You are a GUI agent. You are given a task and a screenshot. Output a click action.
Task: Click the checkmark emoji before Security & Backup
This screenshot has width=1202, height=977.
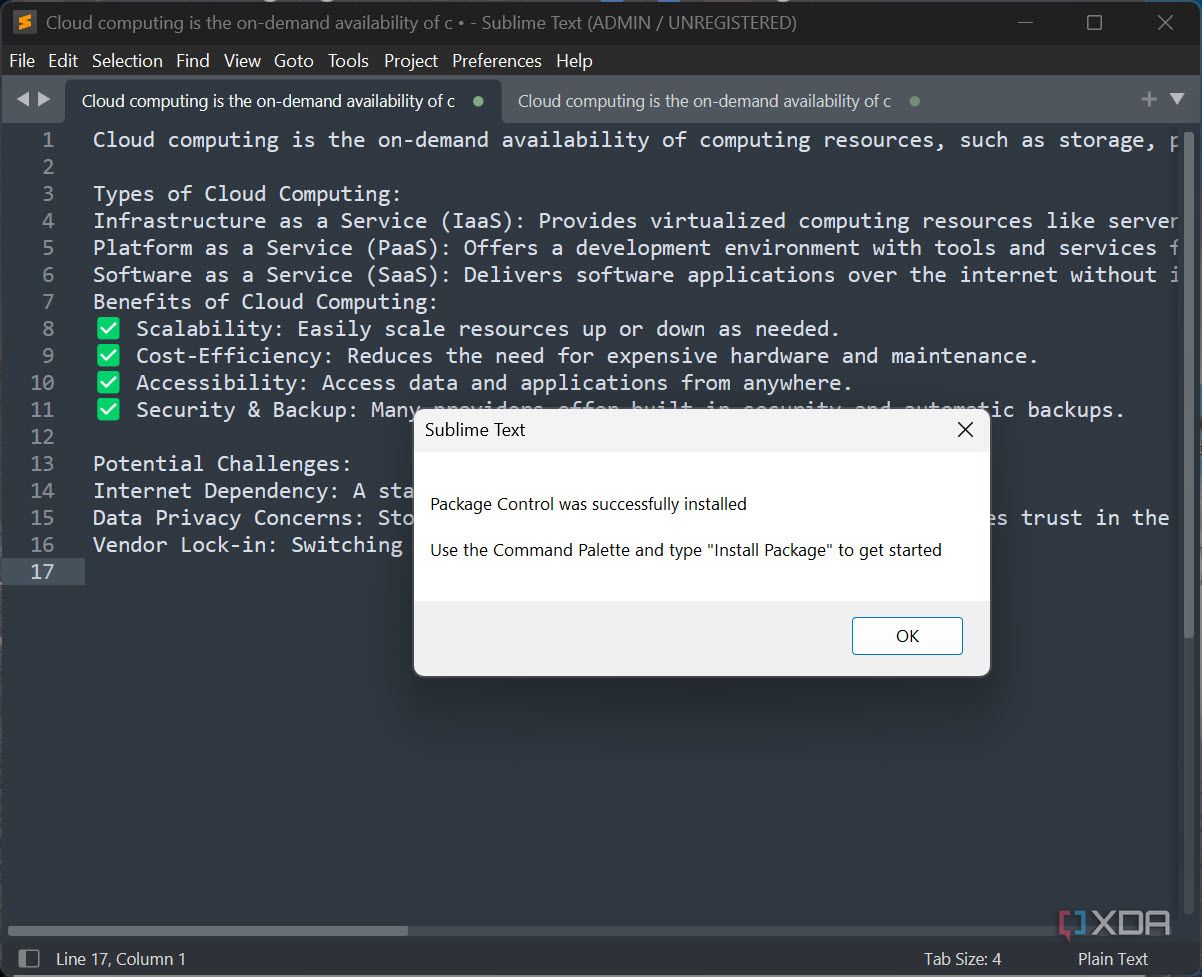[108, 410]
